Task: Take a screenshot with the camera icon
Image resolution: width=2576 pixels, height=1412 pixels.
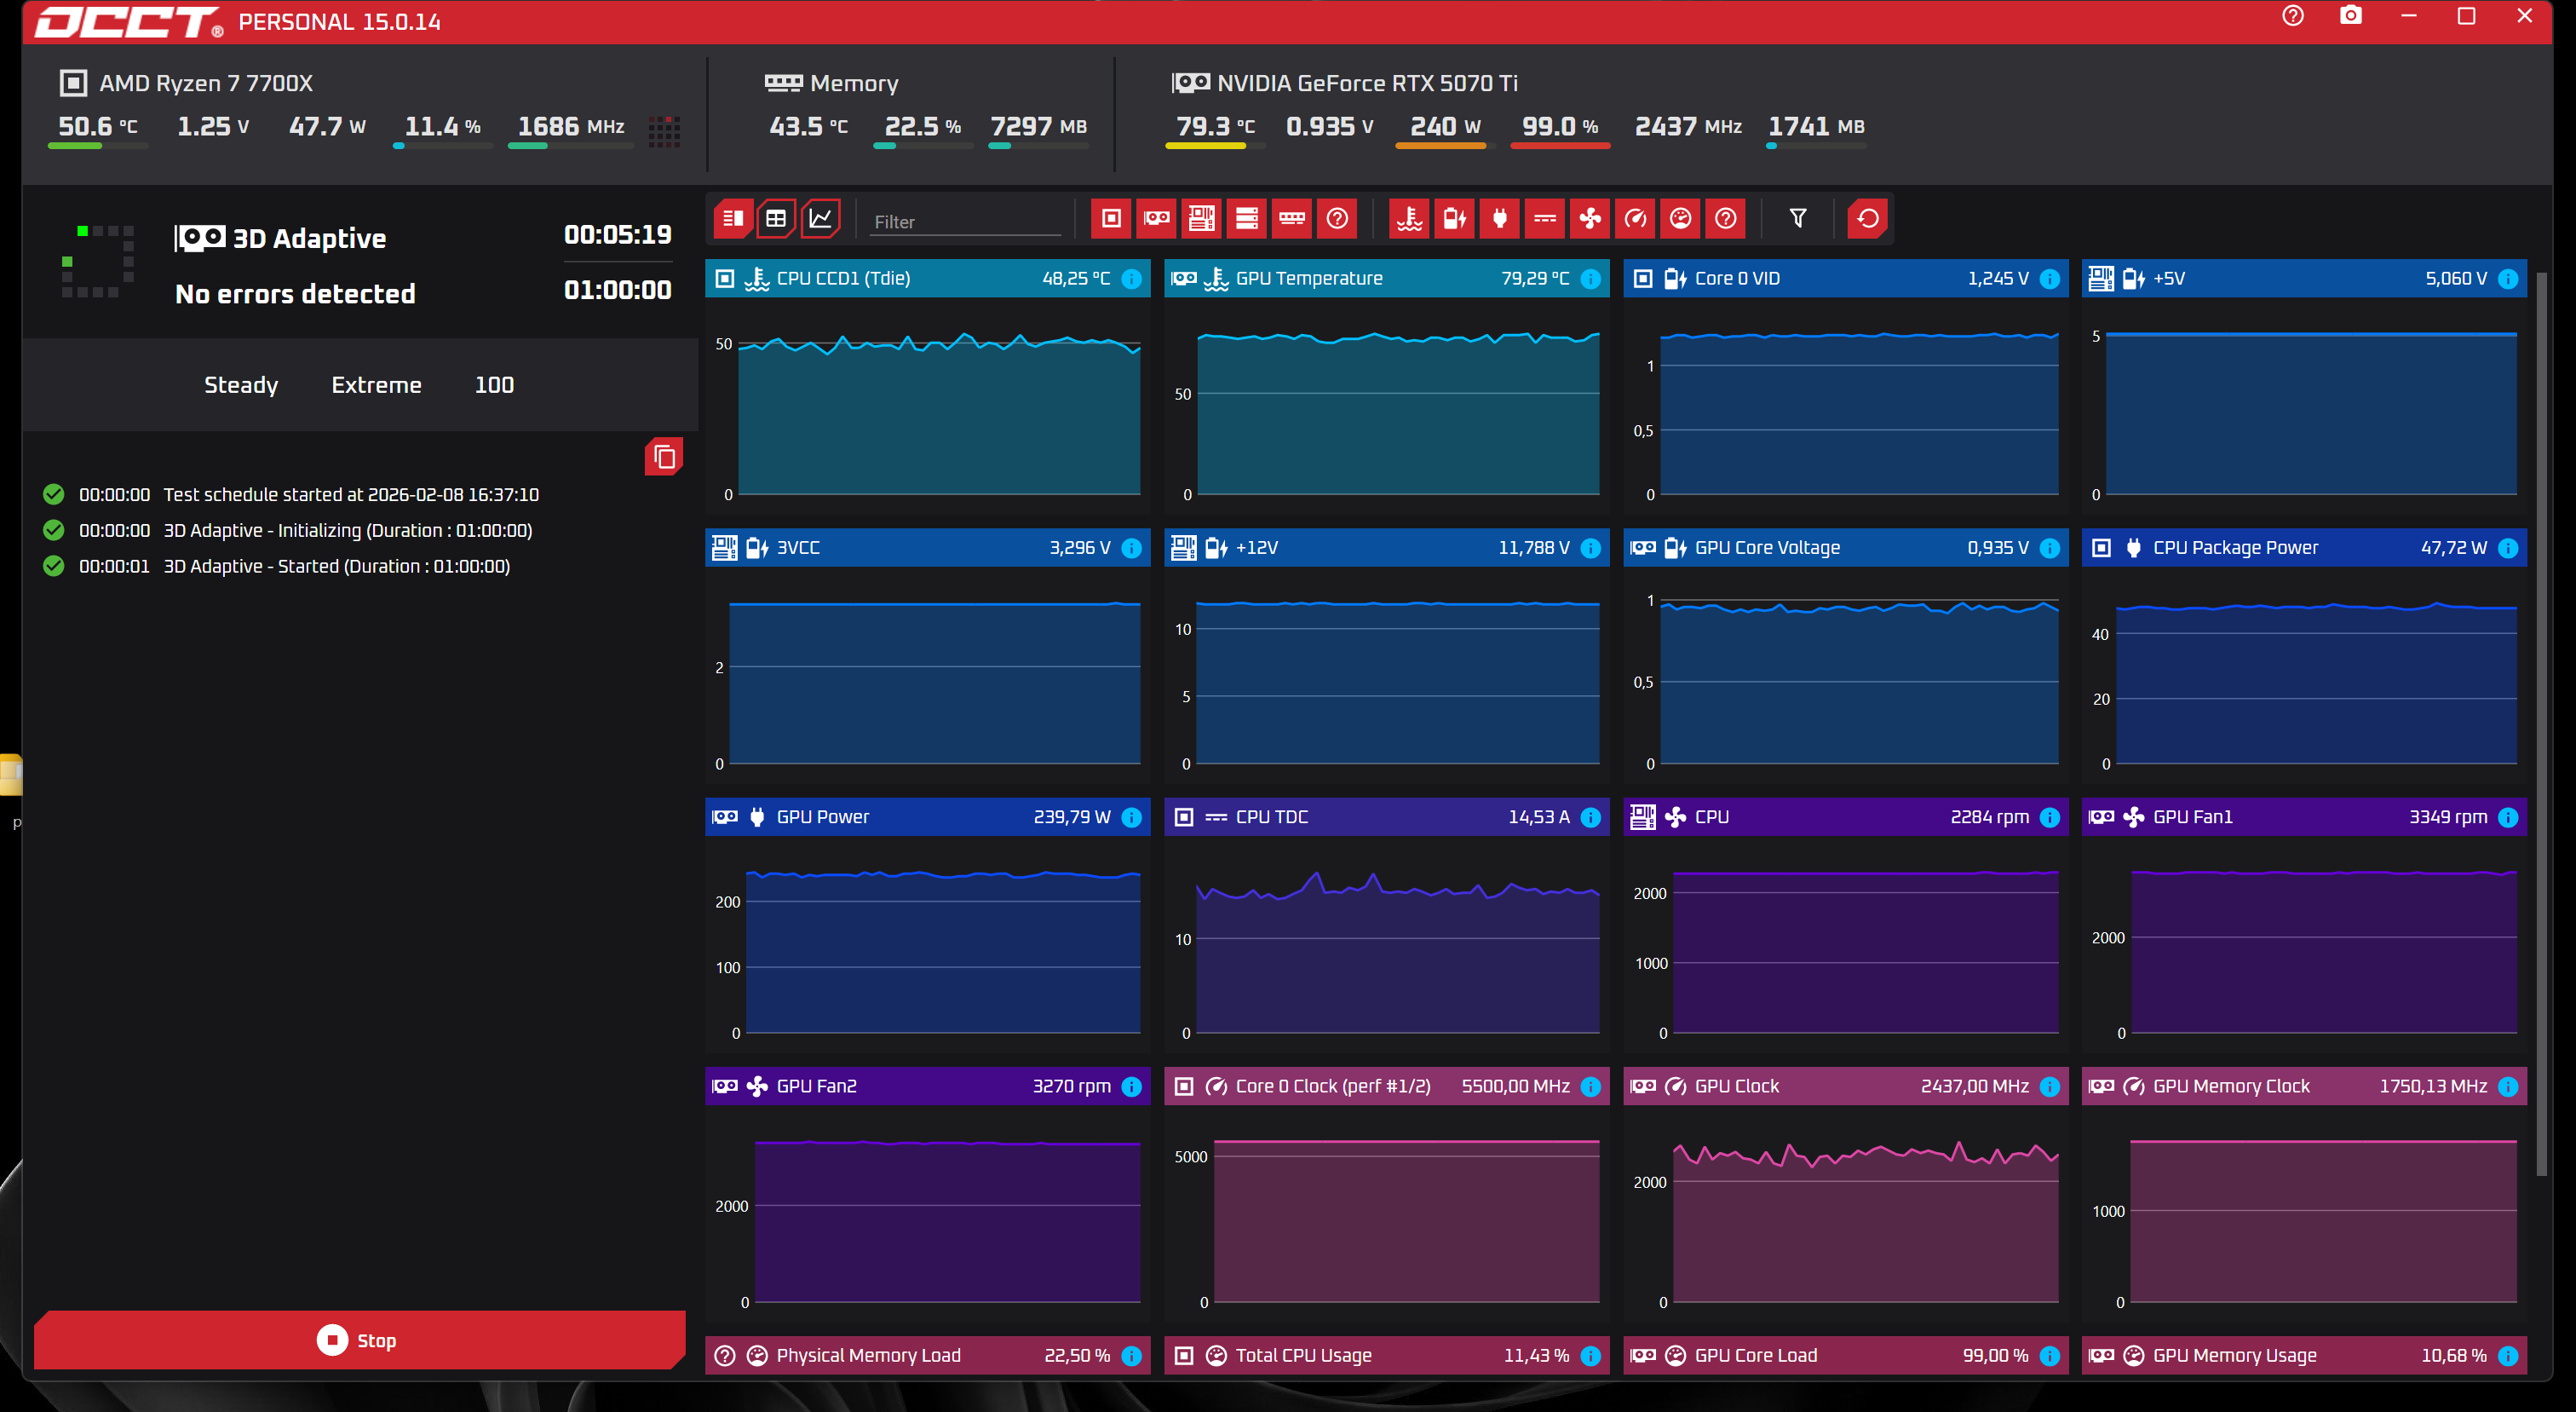Action: [x=2351, y=16]
